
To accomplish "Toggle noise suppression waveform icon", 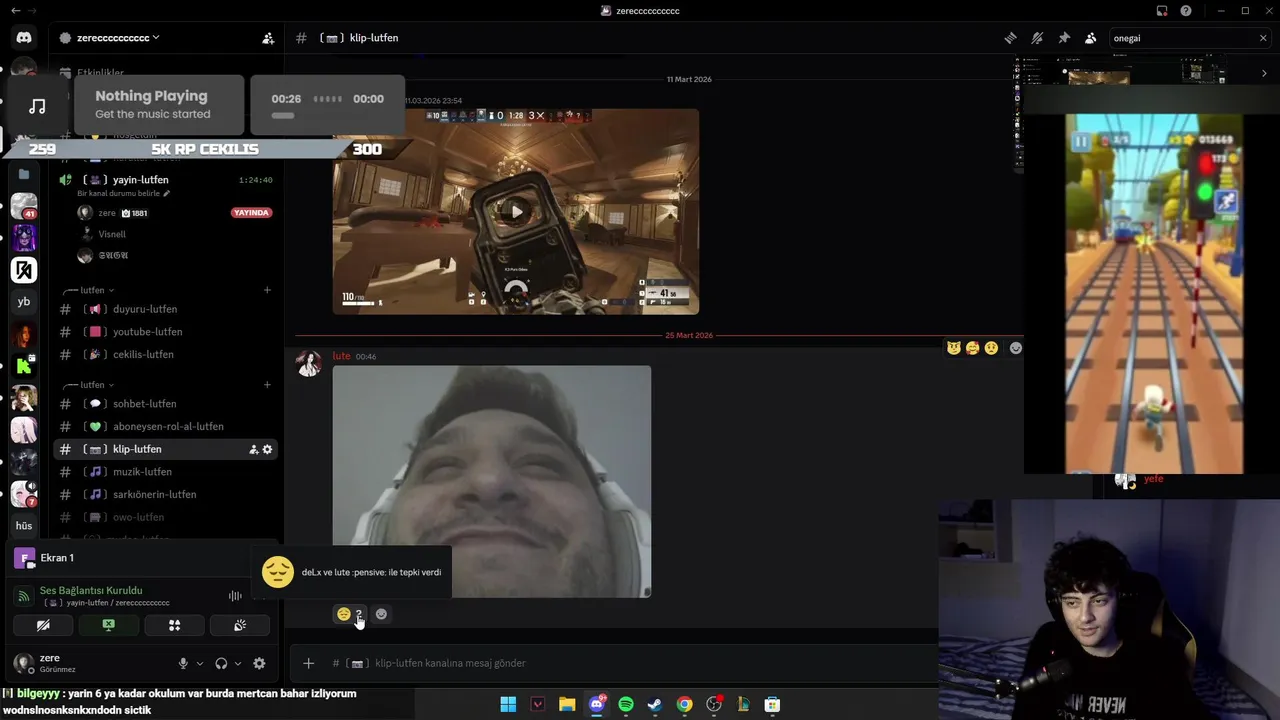I will coord(235,596).
